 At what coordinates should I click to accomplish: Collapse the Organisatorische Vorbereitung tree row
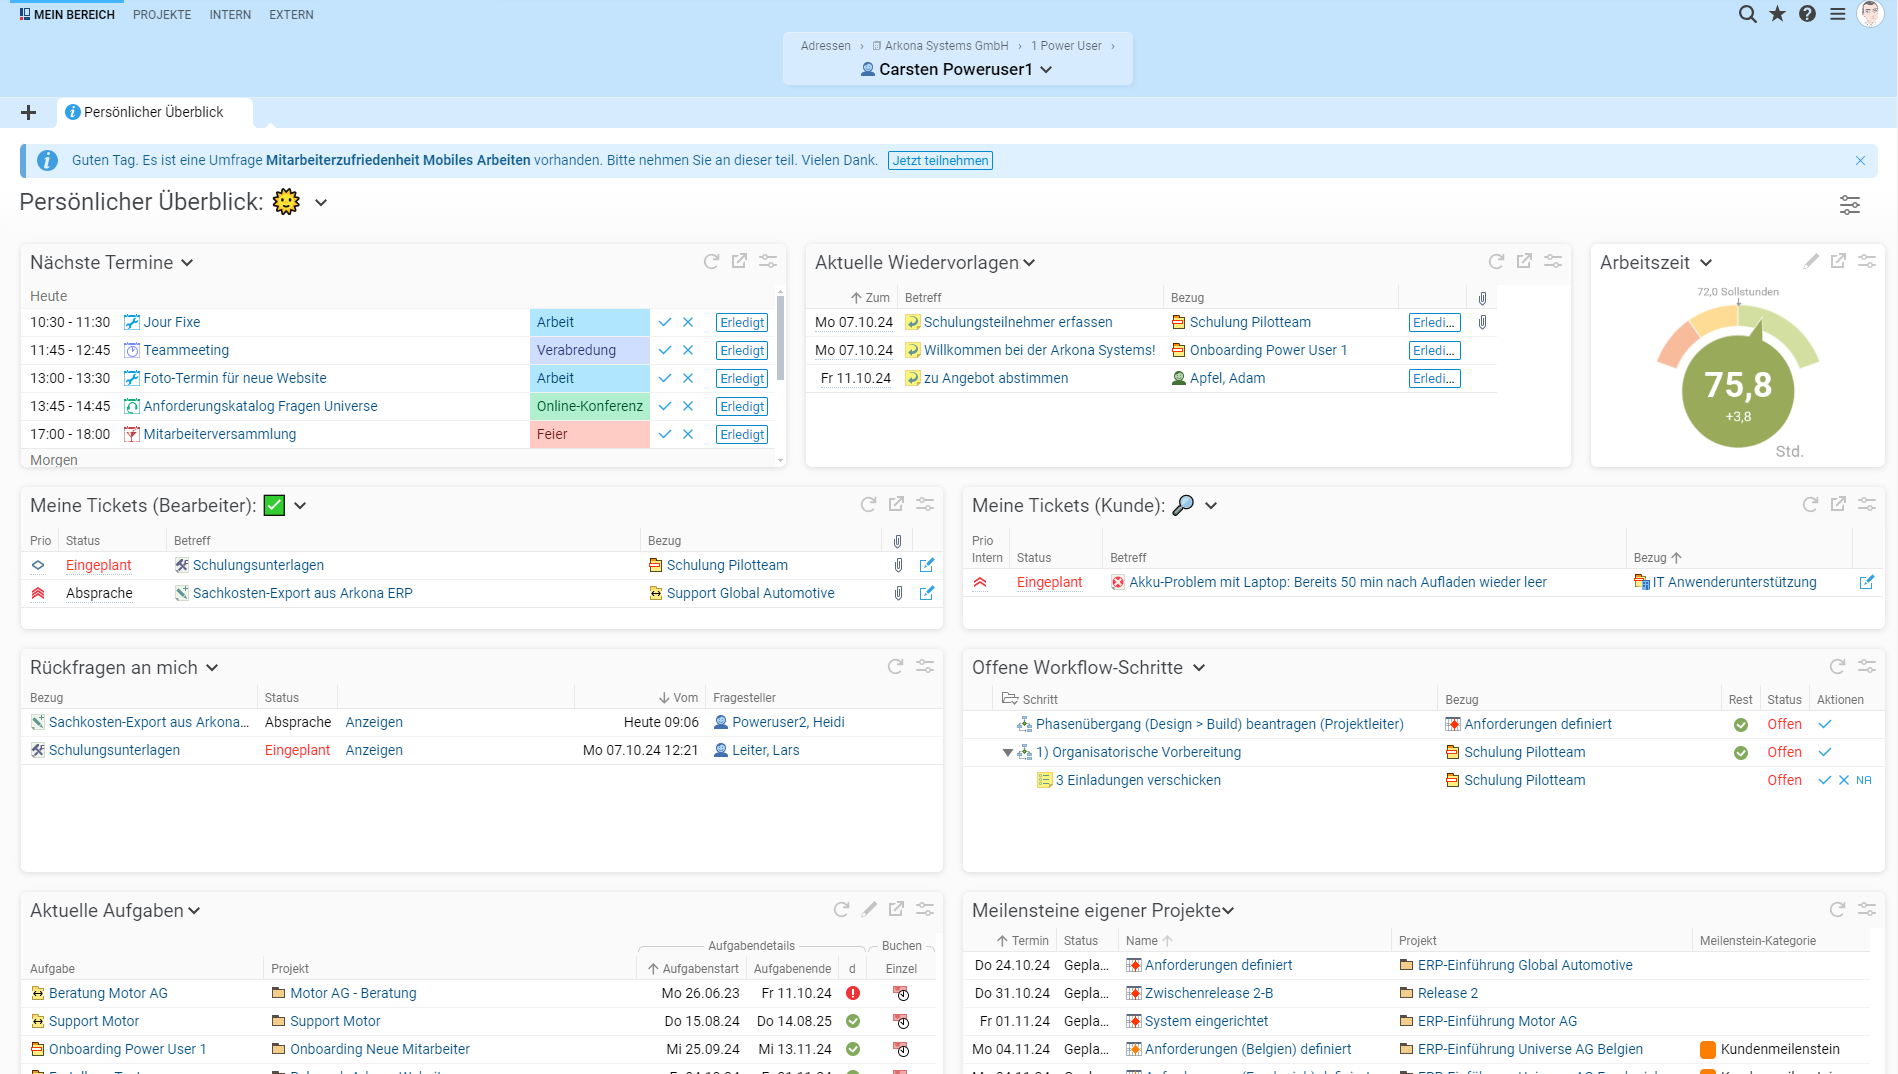[1007, 752]
